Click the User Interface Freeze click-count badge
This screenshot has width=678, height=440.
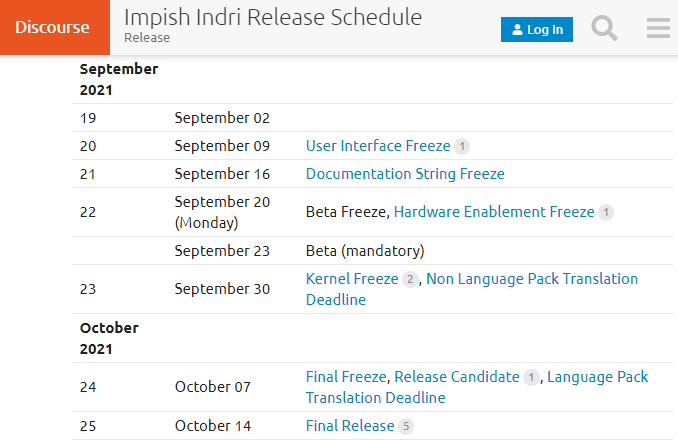(461, 146)
